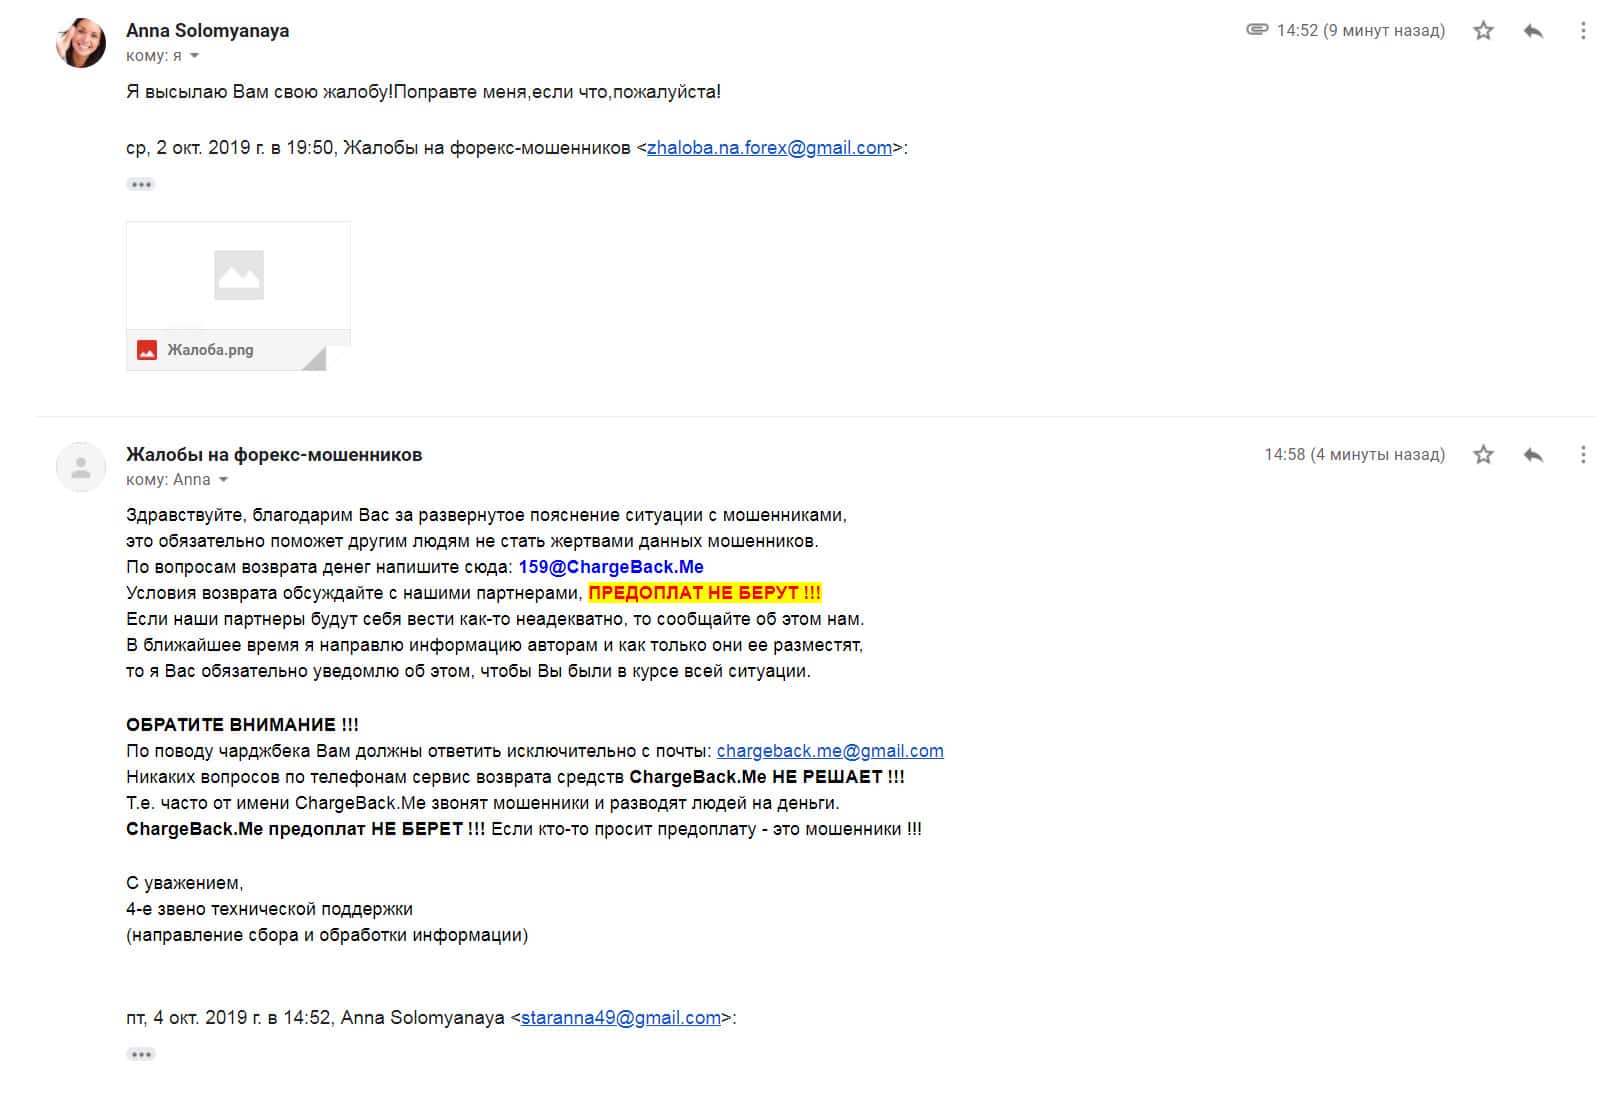Star the Жалобы на форекс-мошенников message
This screenshot has height=1116, width=1614.
point(1483,455)
